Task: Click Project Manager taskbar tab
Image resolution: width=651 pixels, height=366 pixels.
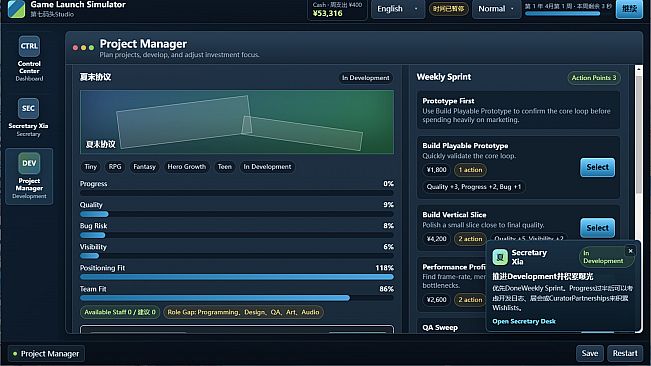Action: point(46,354)
